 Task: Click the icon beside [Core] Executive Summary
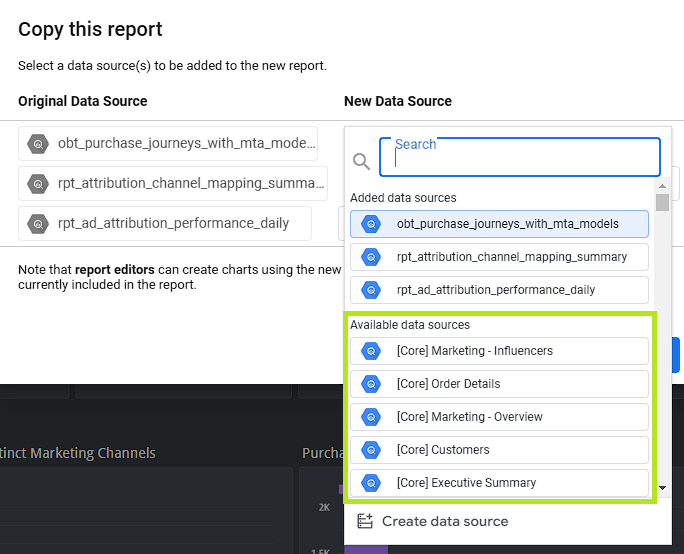tap(371, 483)
